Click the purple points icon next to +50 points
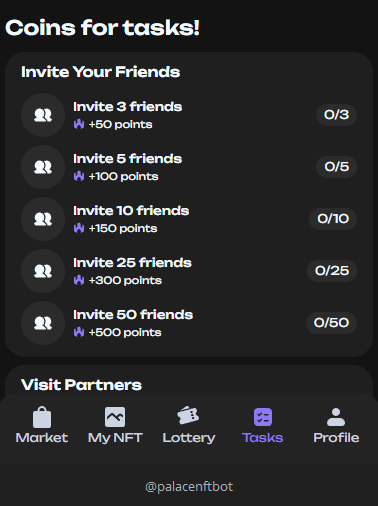The image size is (378, 506). (x=79, y=124)
